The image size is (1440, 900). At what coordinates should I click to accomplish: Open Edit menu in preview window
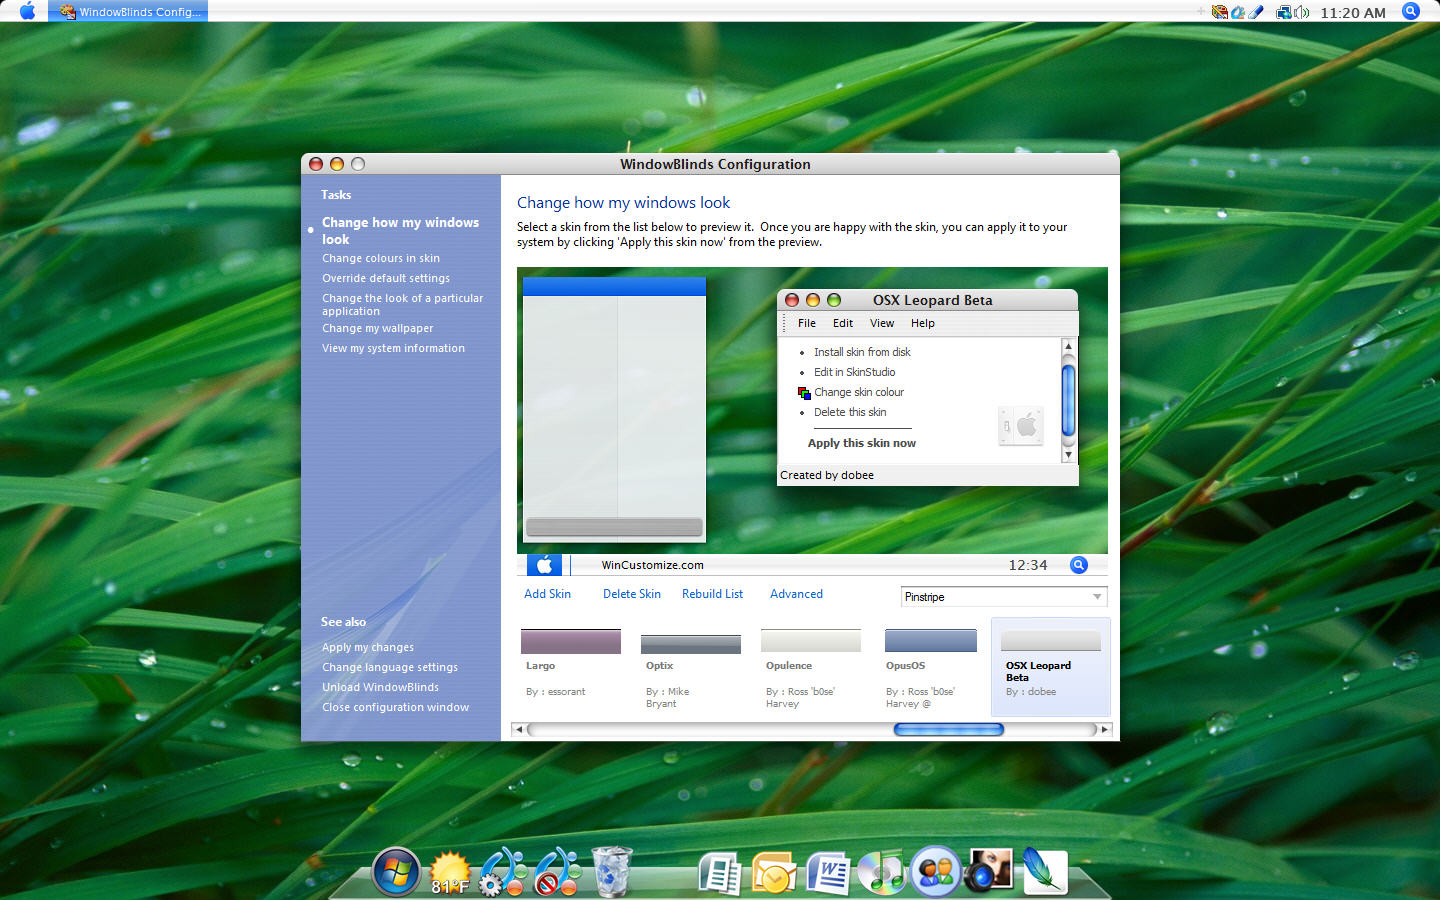tap(843, 323)
